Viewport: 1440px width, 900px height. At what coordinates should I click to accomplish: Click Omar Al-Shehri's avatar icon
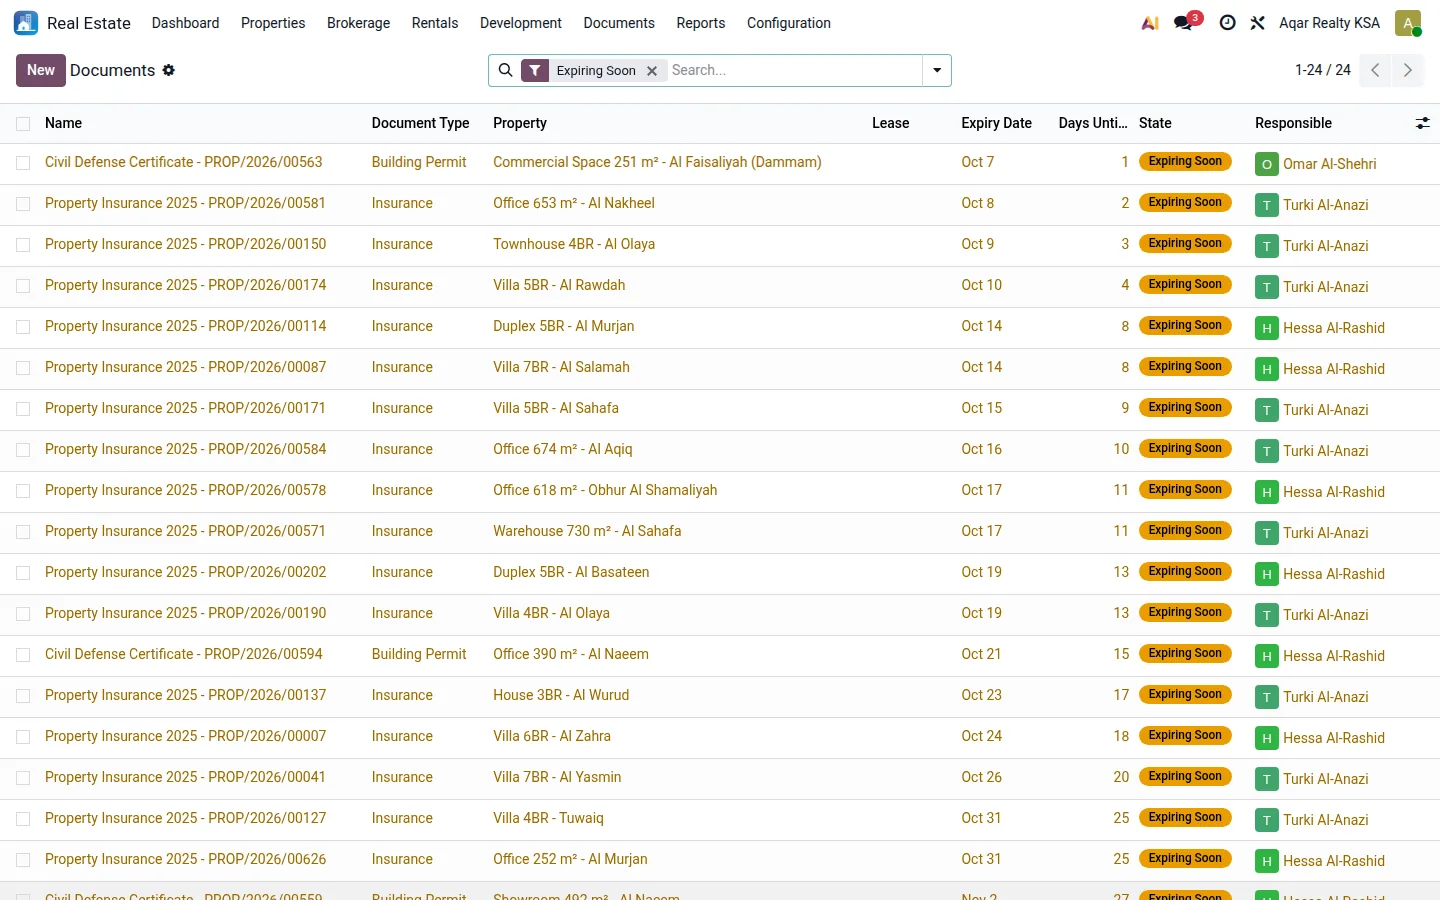1267,164
